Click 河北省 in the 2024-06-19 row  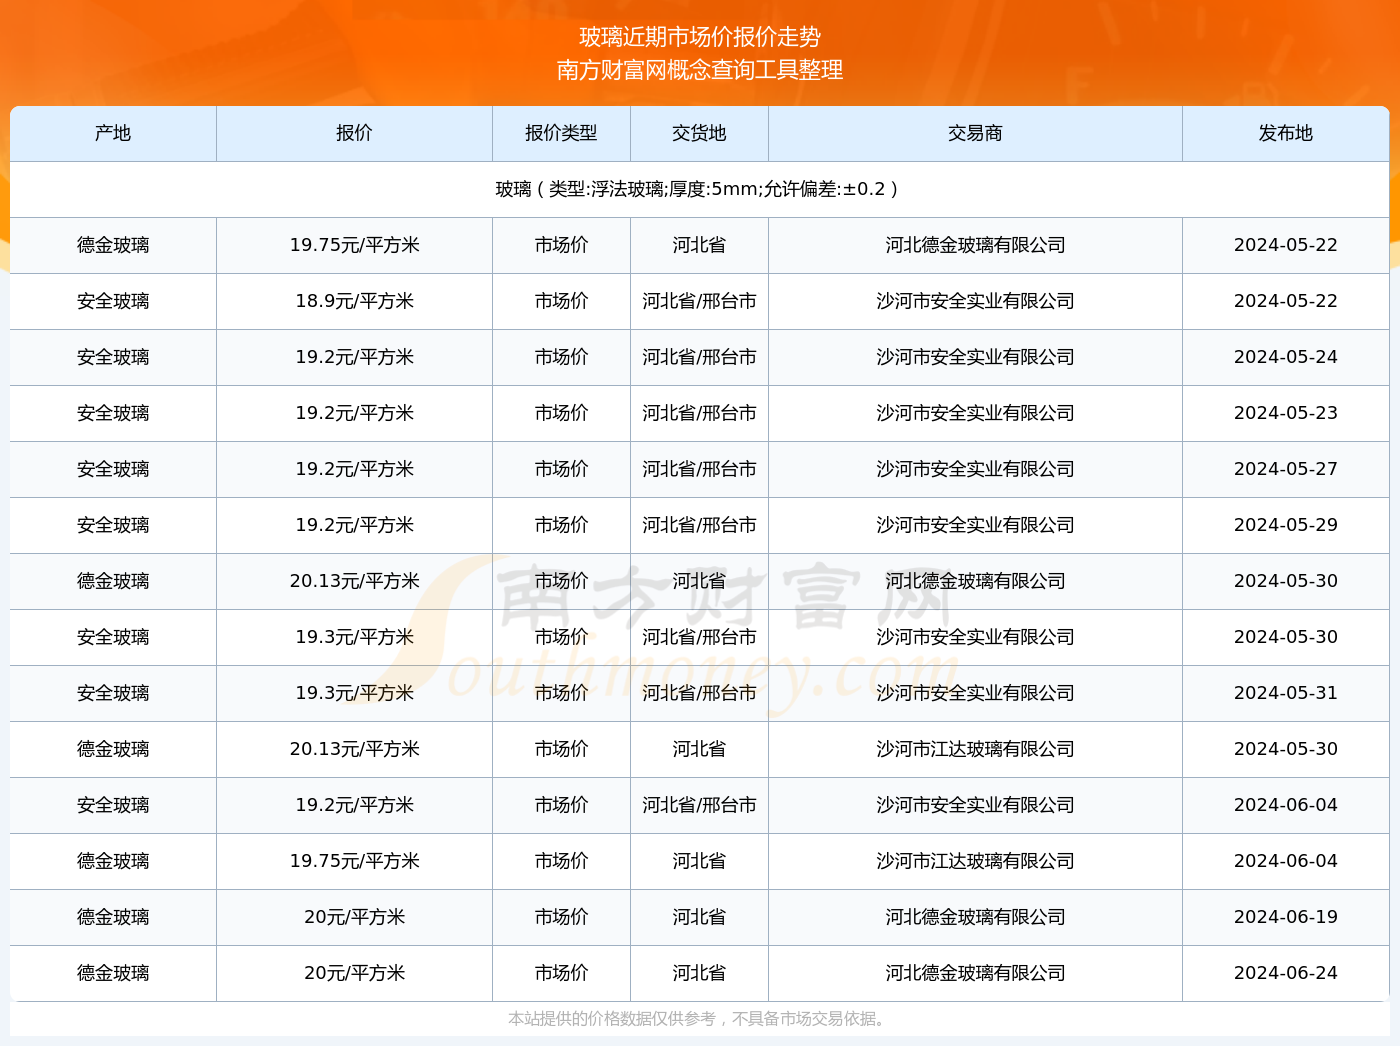point(699,917)
